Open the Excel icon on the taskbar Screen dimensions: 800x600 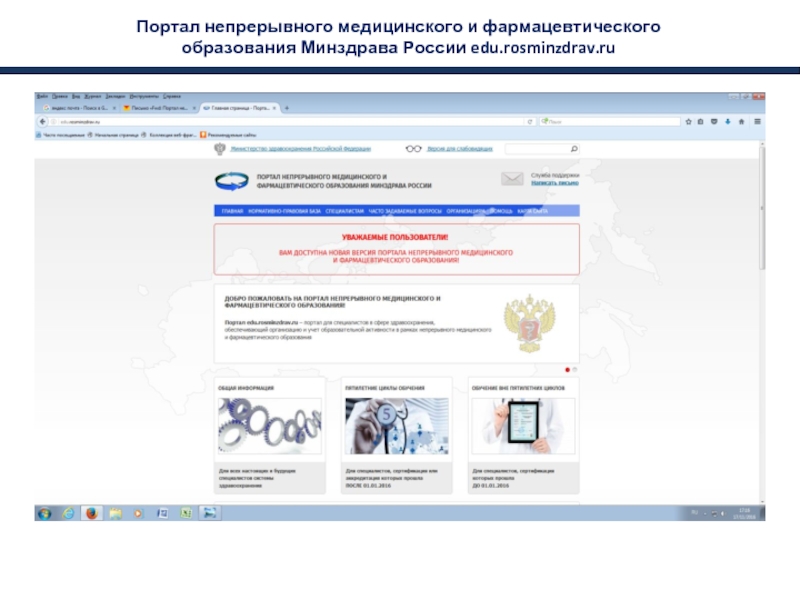186,513
